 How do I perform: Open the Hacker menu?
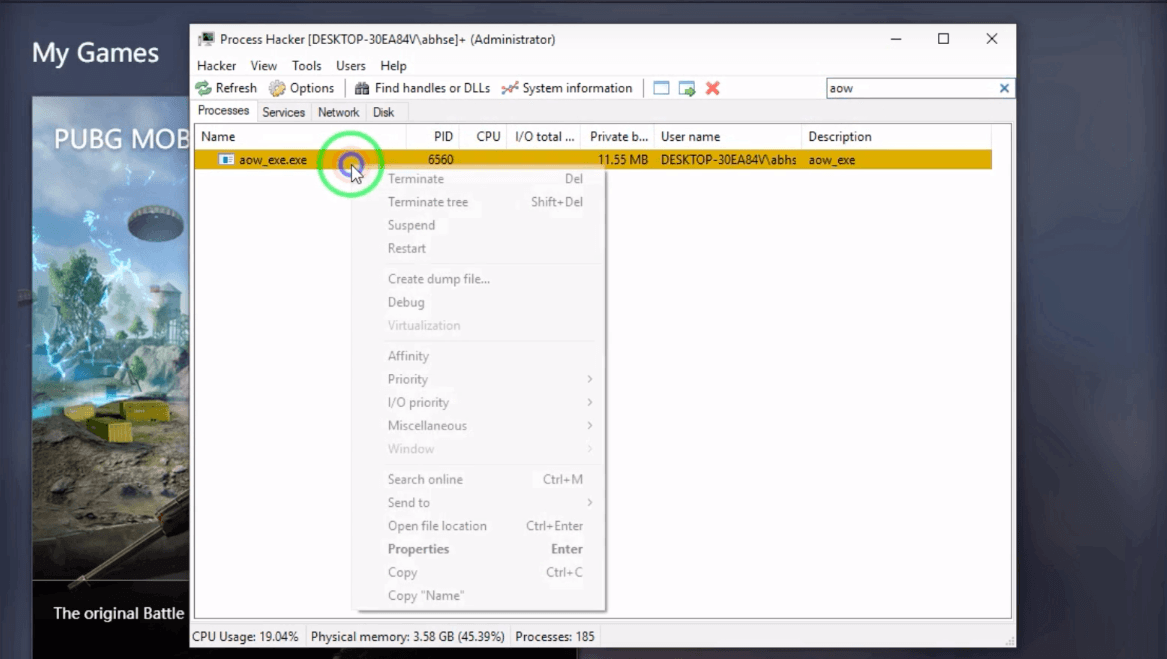216,66
